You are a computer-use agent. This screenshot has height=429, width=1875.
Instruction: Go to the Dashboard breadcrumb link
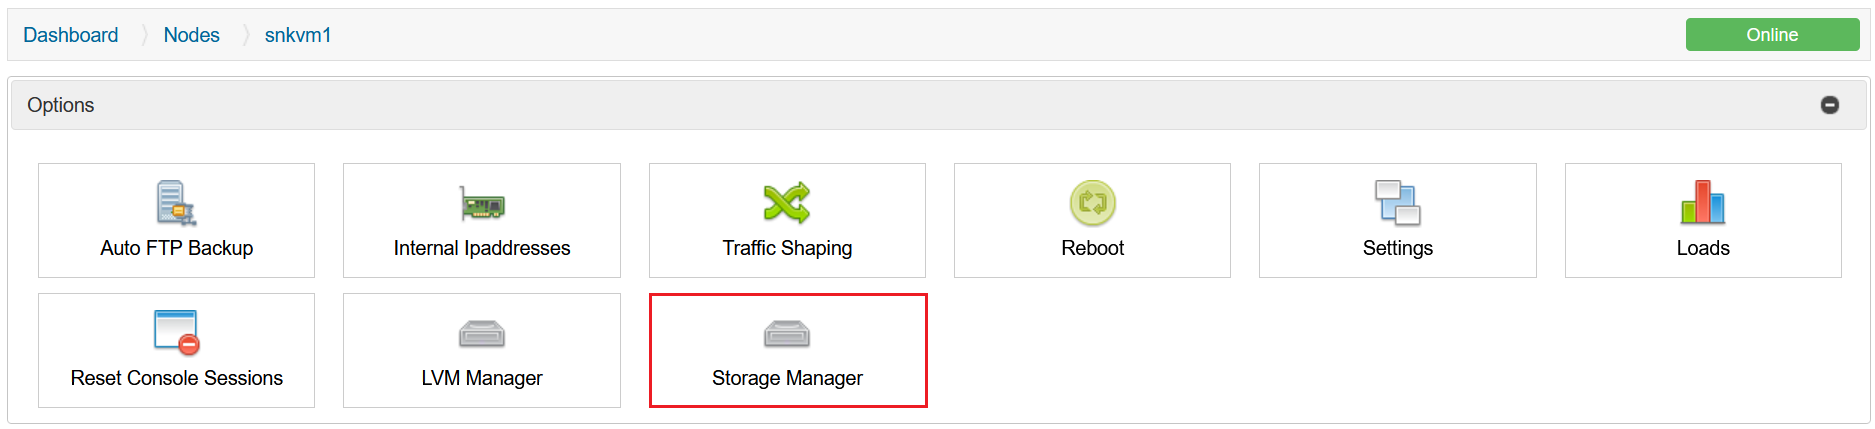click(x=71, y=35)
